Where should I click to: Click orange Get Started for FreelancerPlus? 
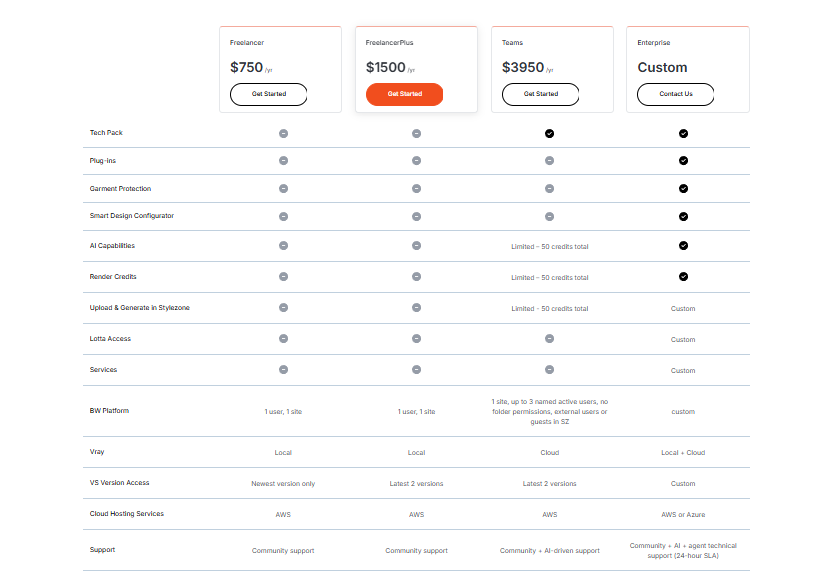(x=404, y=94)
